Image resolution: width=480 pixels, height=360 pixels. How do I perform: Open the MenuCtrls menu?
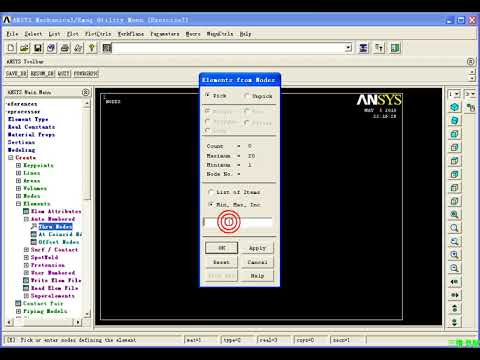pyautogui.click(x=220, y=34)
